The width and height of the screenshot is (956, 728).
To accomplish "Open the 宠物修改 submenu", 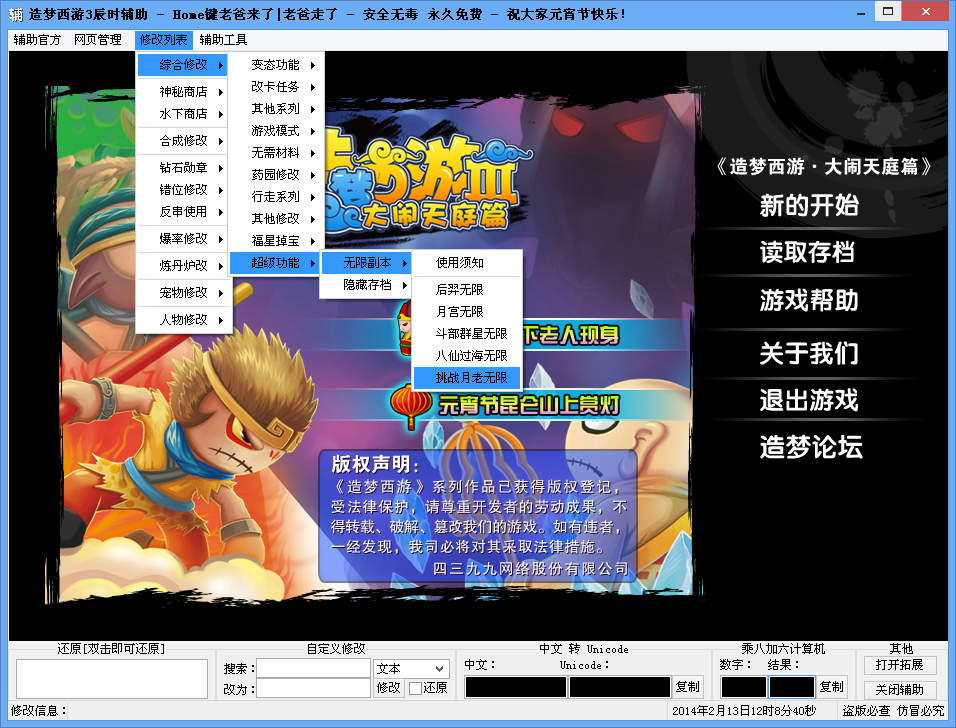I will point(183,293).
